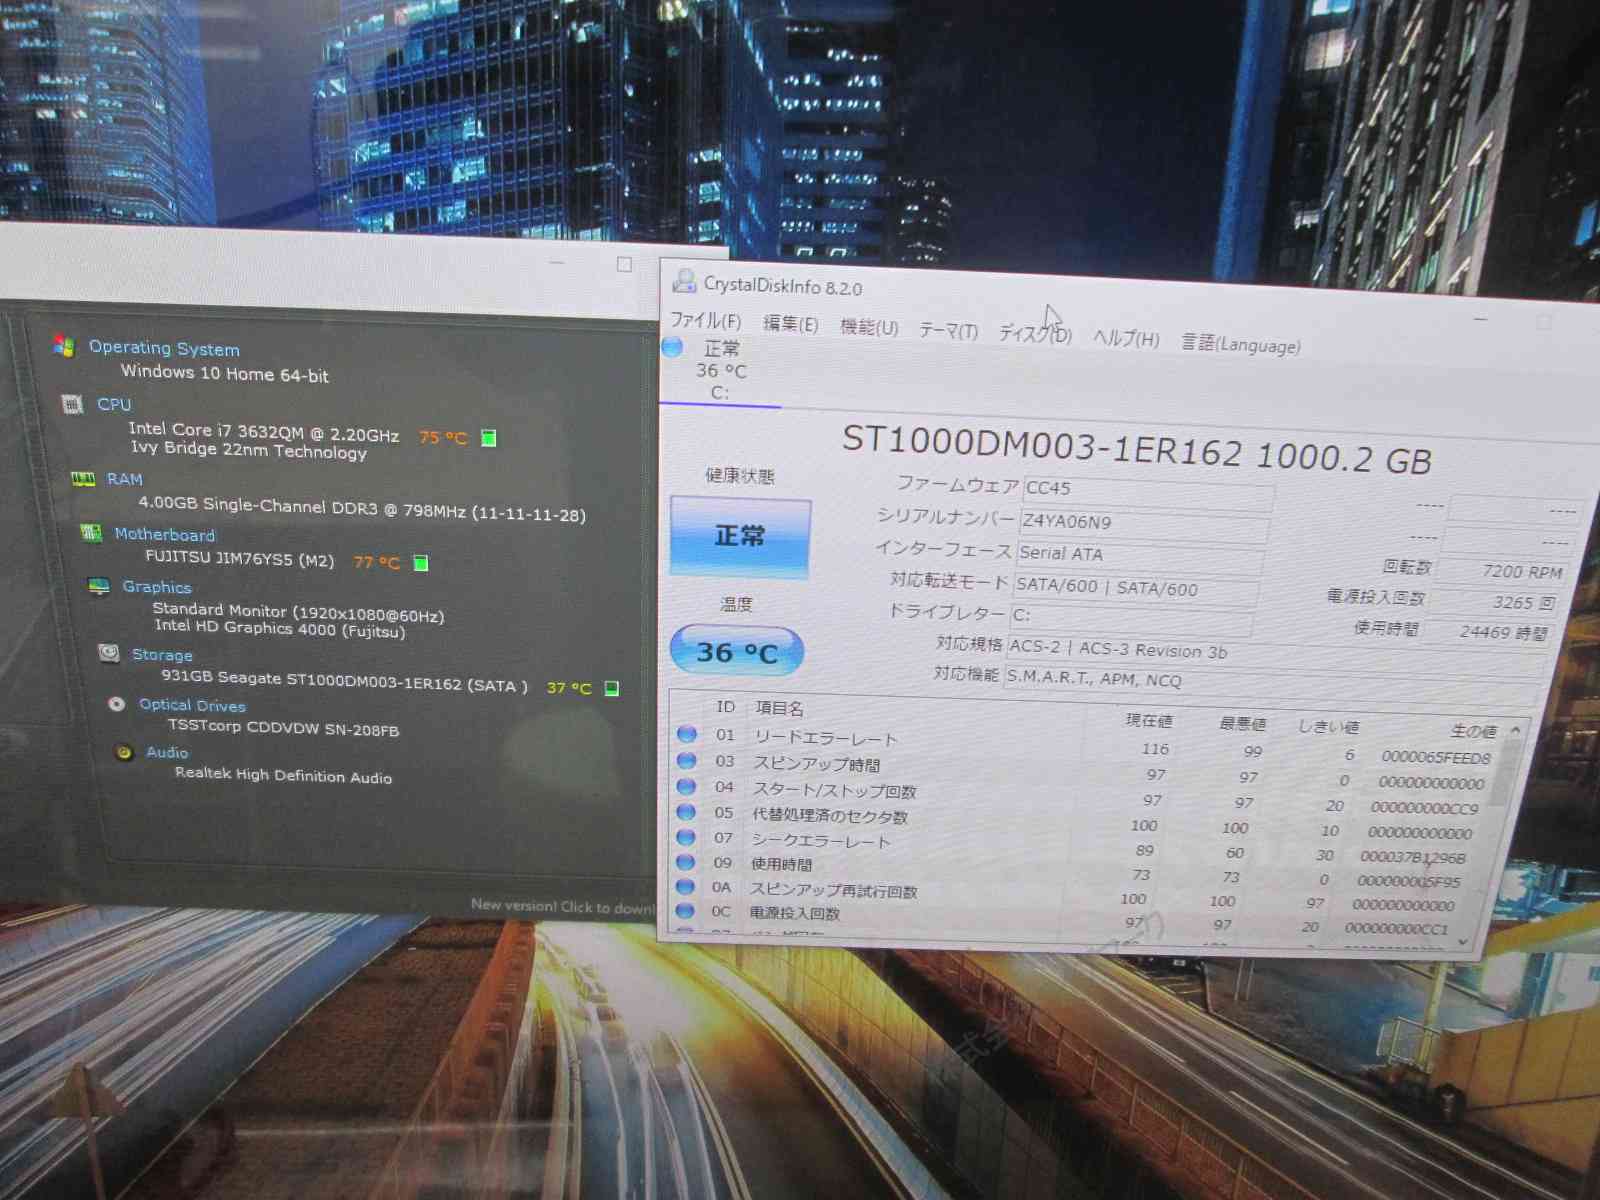The image size is (1600, 1200).
Task: Click the CPU chip icon in Speccy
Action: 72,404
